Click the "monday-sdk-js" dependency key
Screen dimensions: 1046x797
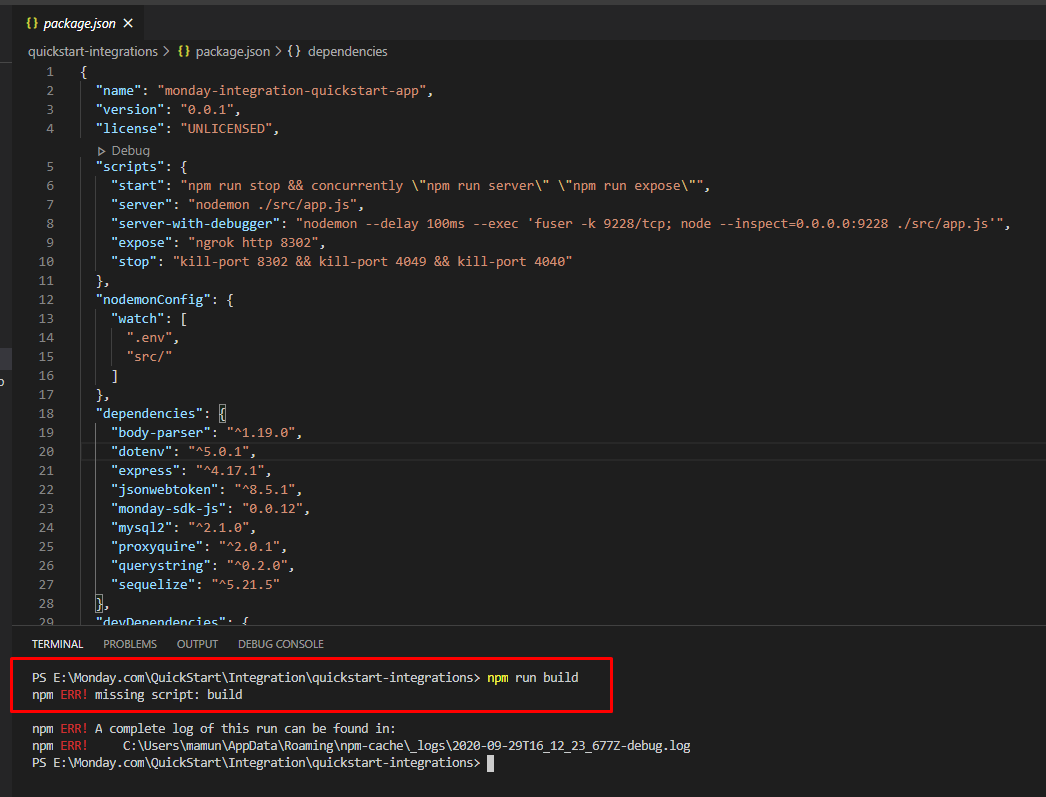(169, 509)
